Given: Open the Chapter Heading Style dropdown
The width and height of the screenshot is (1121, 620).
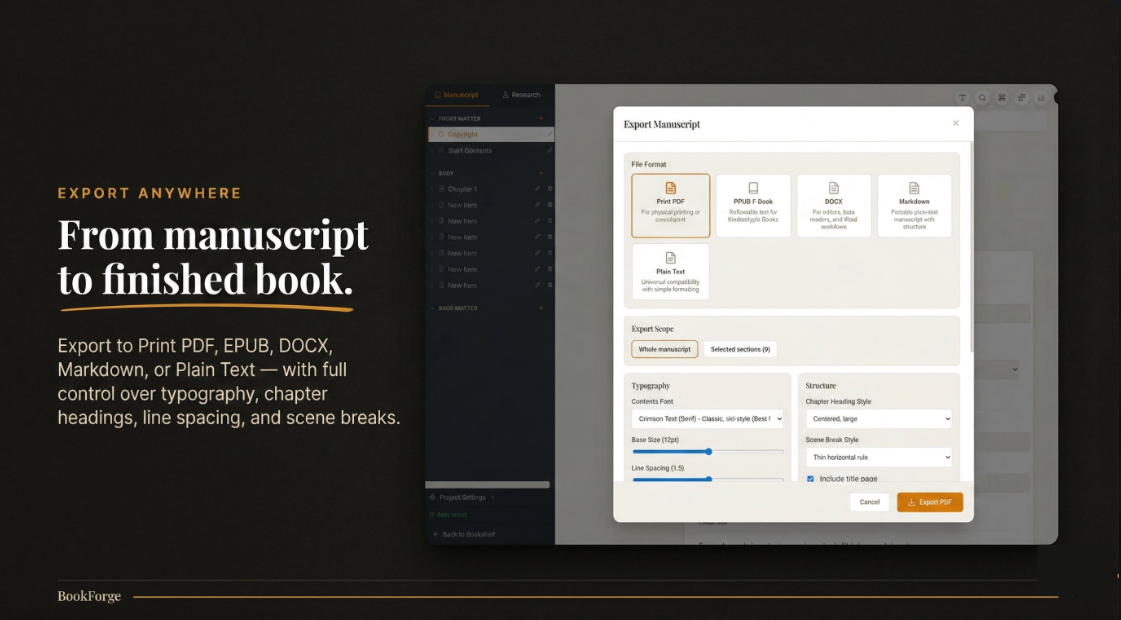Looking at the screenshot, I should click(878, 419).
